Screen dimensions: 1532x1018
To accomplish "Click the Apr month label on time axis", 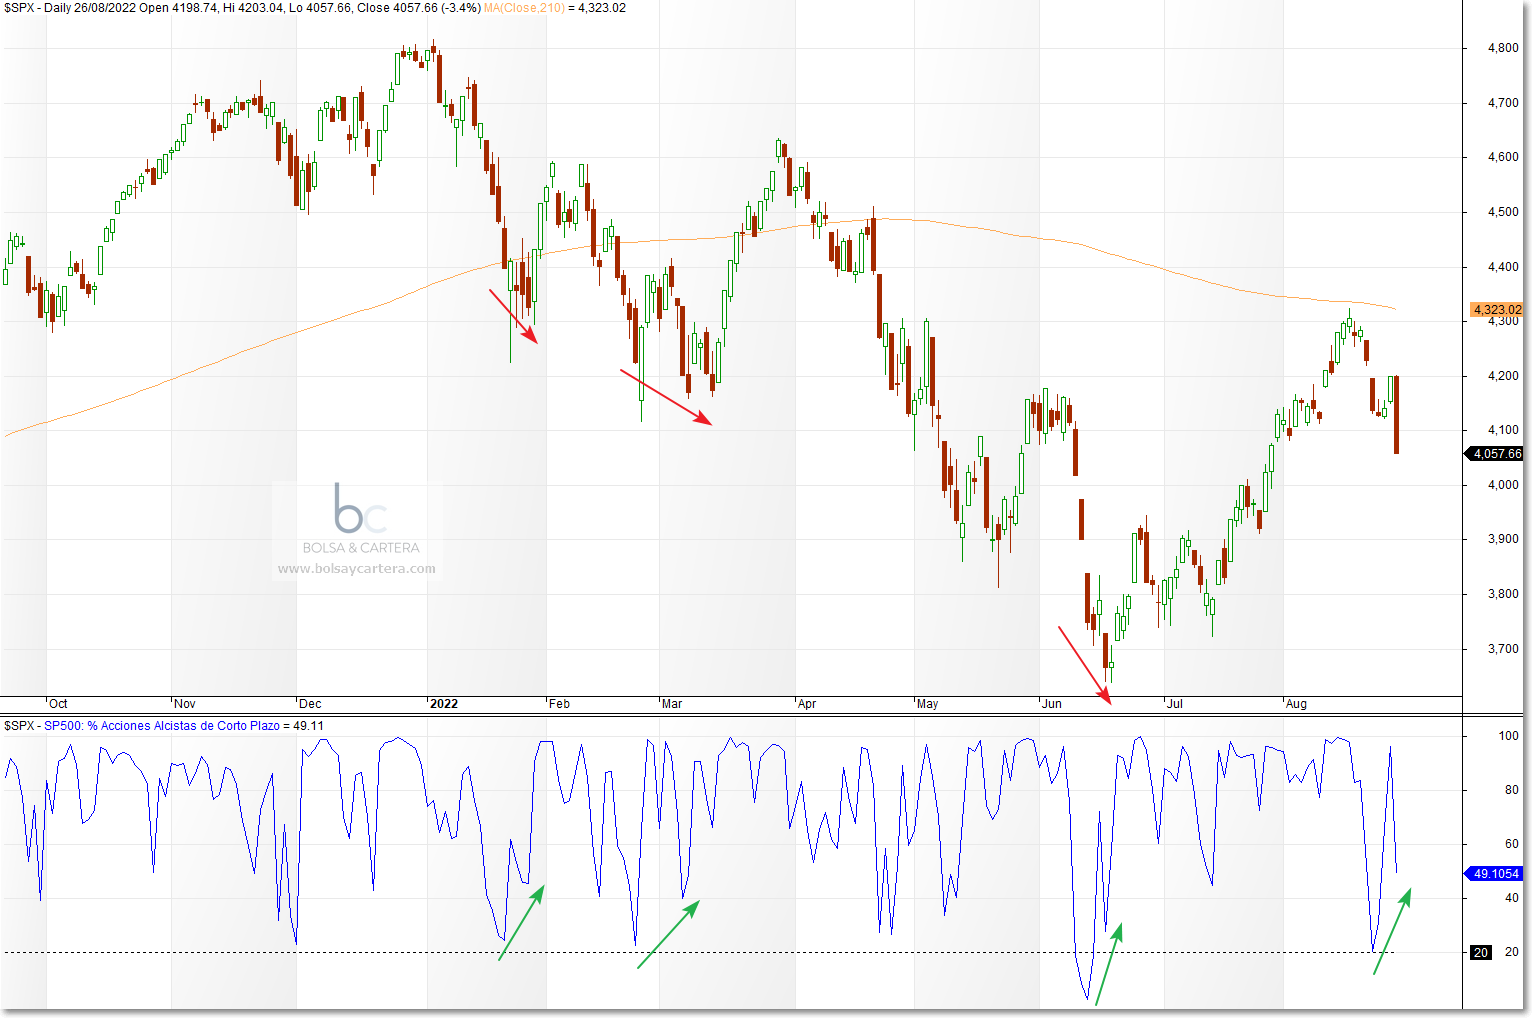I will [x=807, y=704].
